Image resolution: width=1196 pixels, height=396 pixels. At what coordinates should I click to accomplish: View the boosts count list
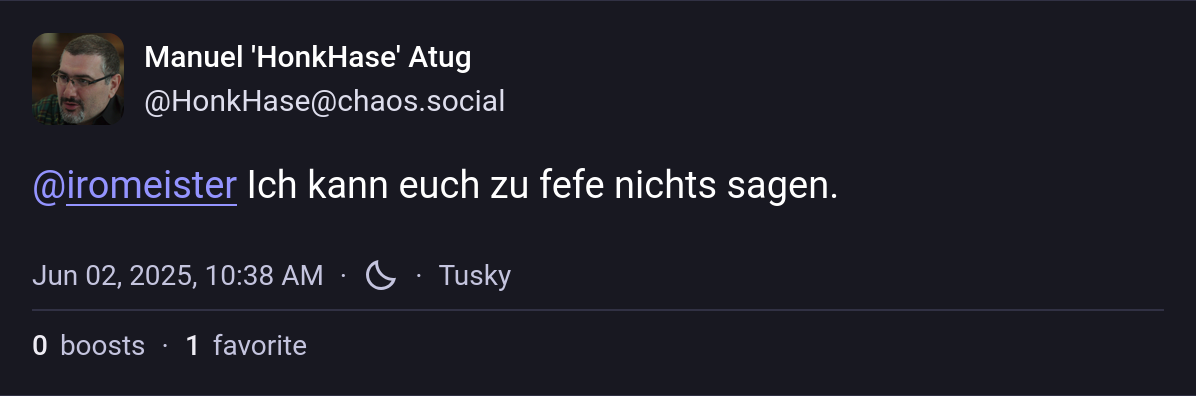coord(88,346)
